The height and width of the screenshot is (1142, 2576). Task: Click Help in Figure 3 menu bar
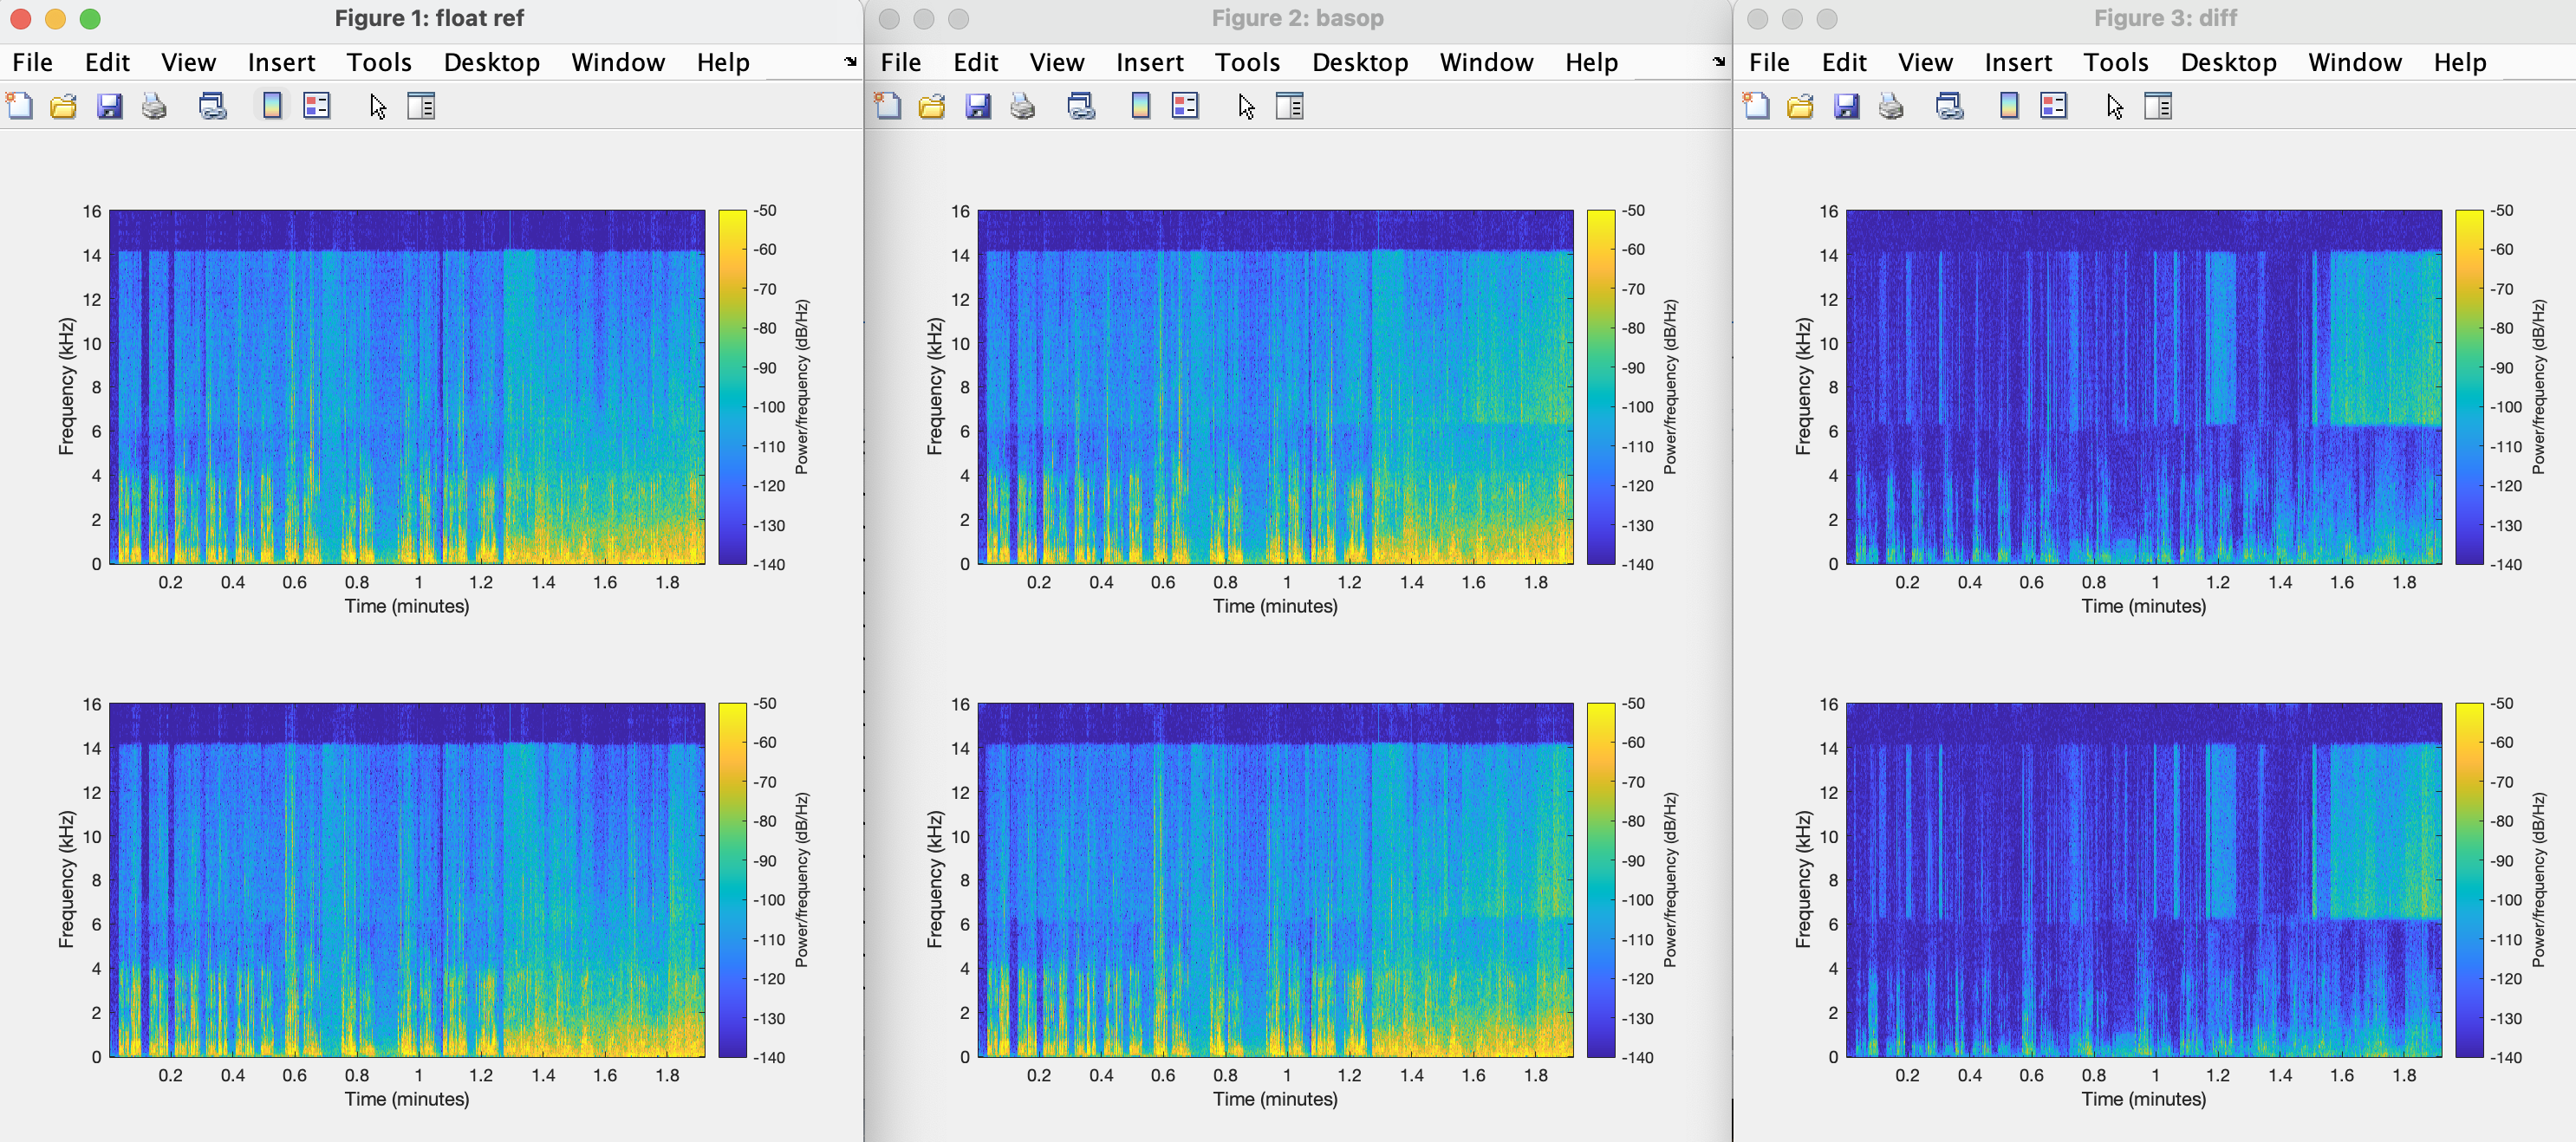[2459, 62]
